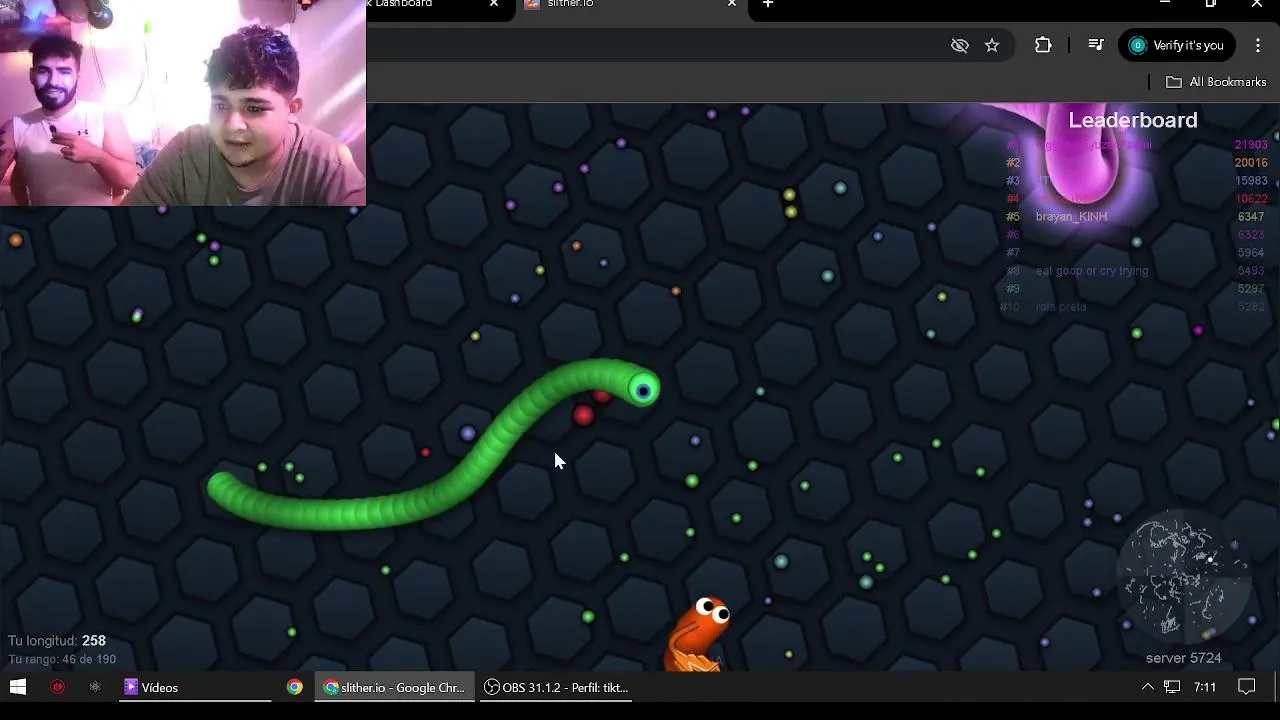This screenshot has height=720, width=1280.
Task: Click the red circular taskbar app icon
Action: (x=57, y=687)
